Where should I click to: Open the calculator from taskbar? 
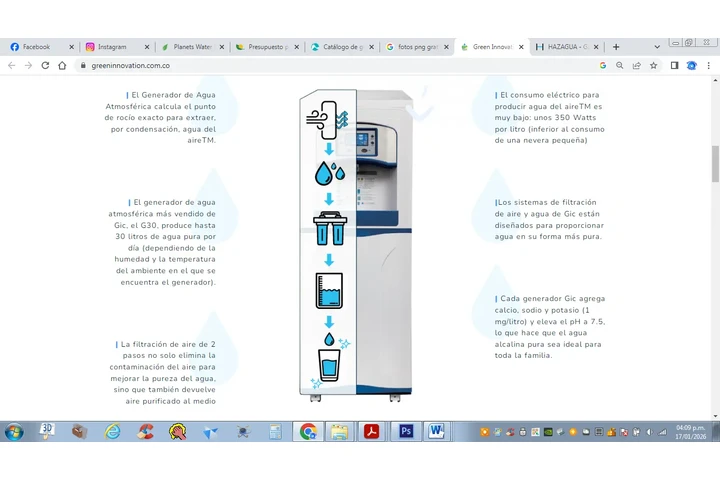[x=276, y=432]
